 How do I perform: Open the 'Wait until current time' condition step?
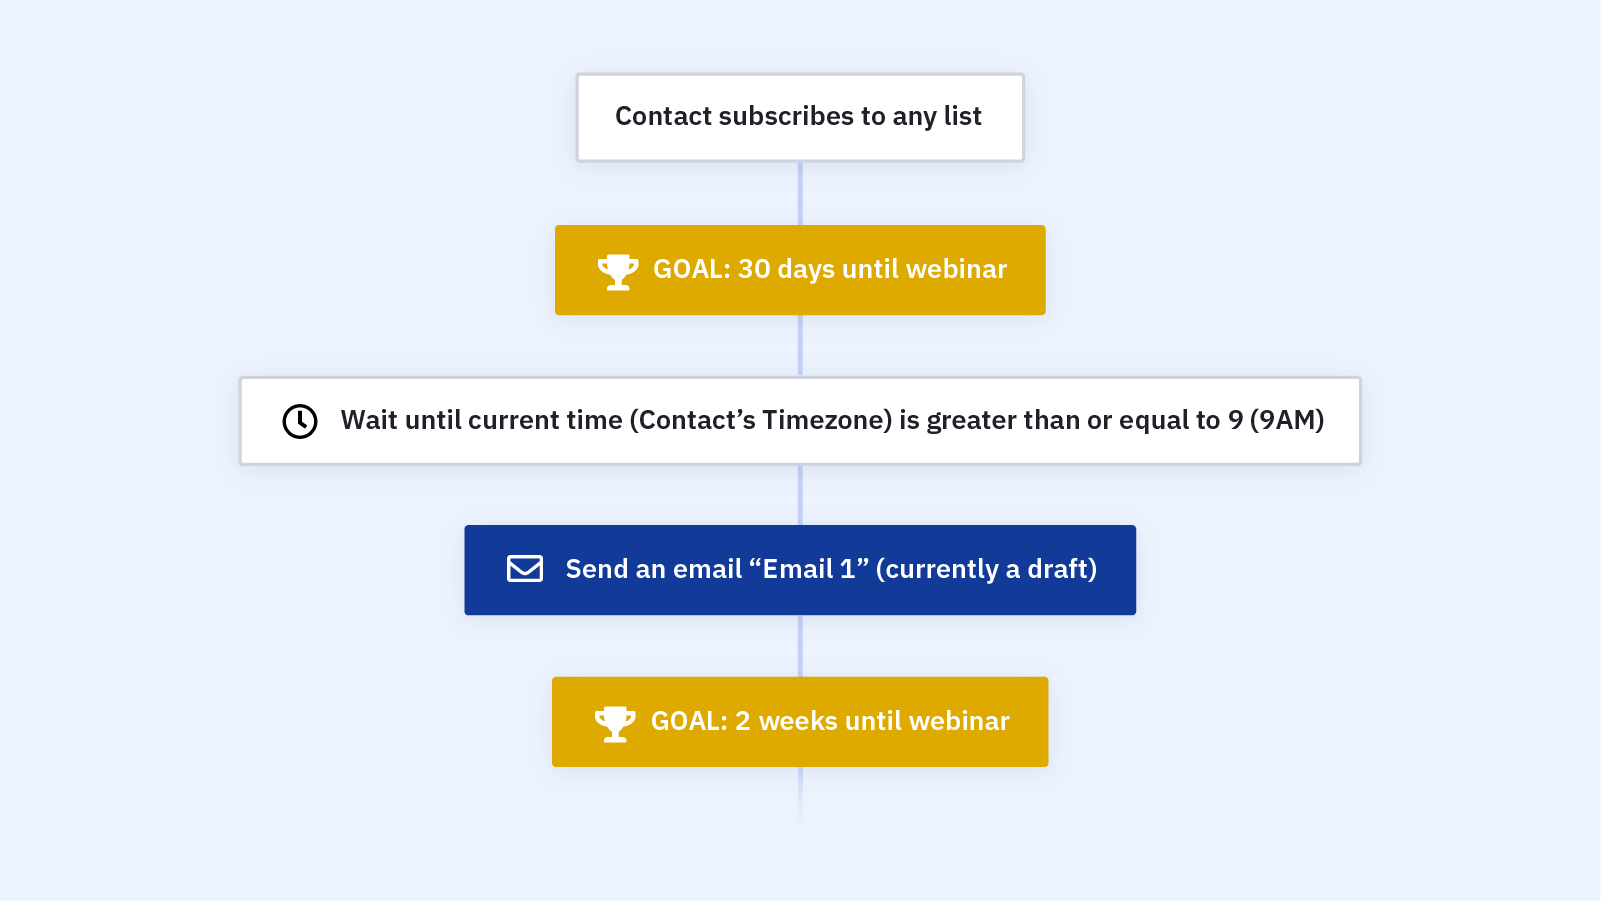[x=800, y=421]
